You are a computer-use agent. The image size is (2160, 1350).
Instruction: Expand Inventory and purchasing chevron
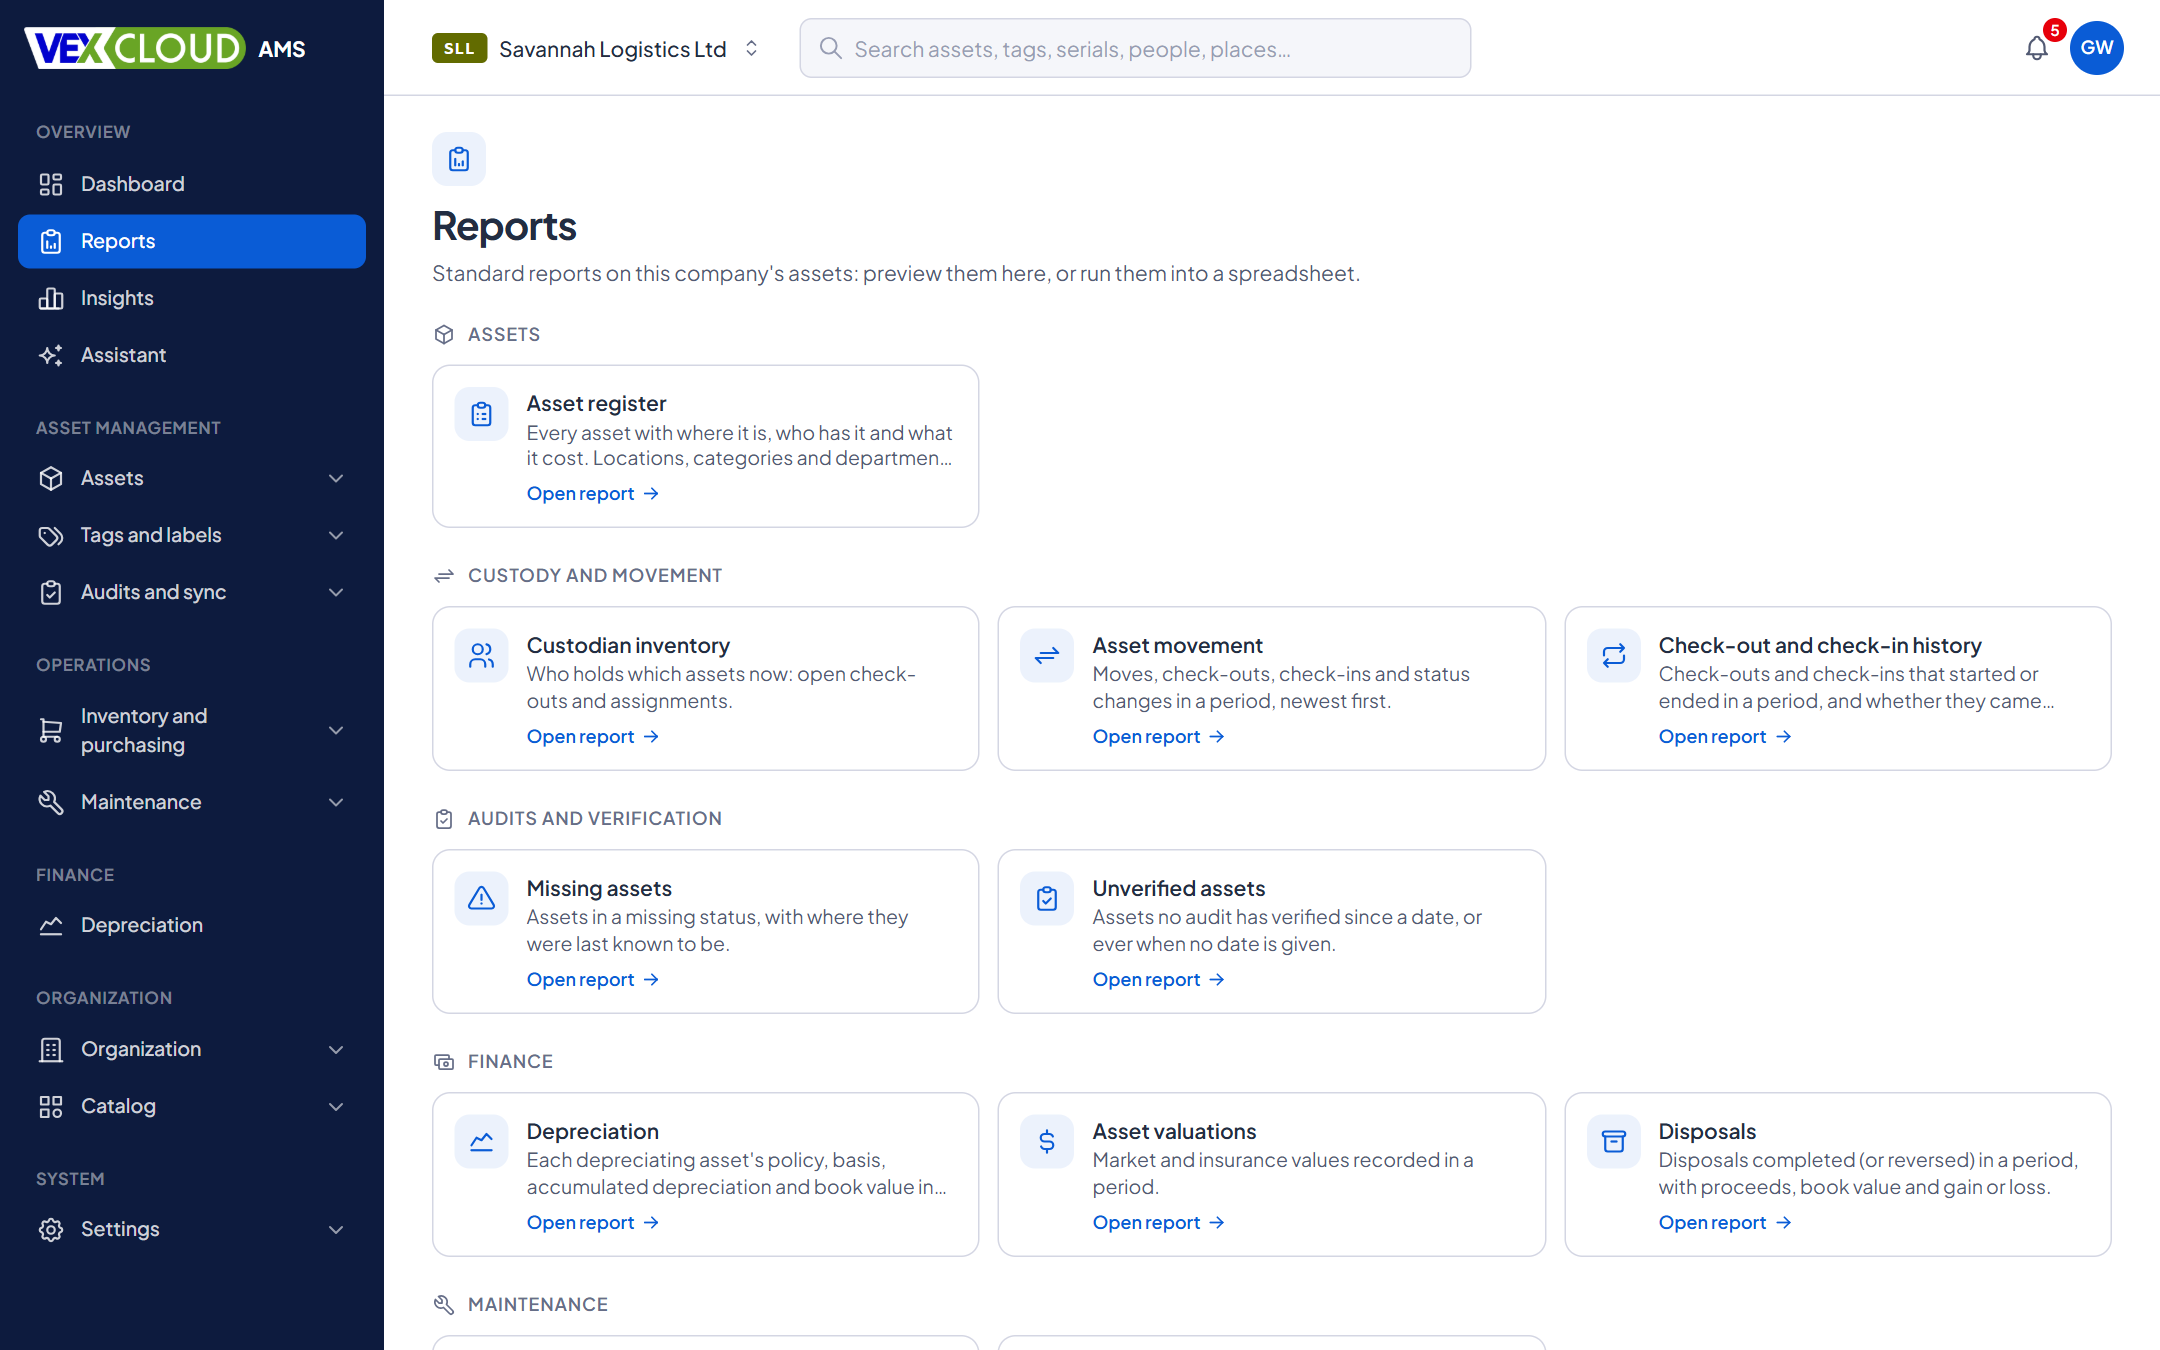336,730
